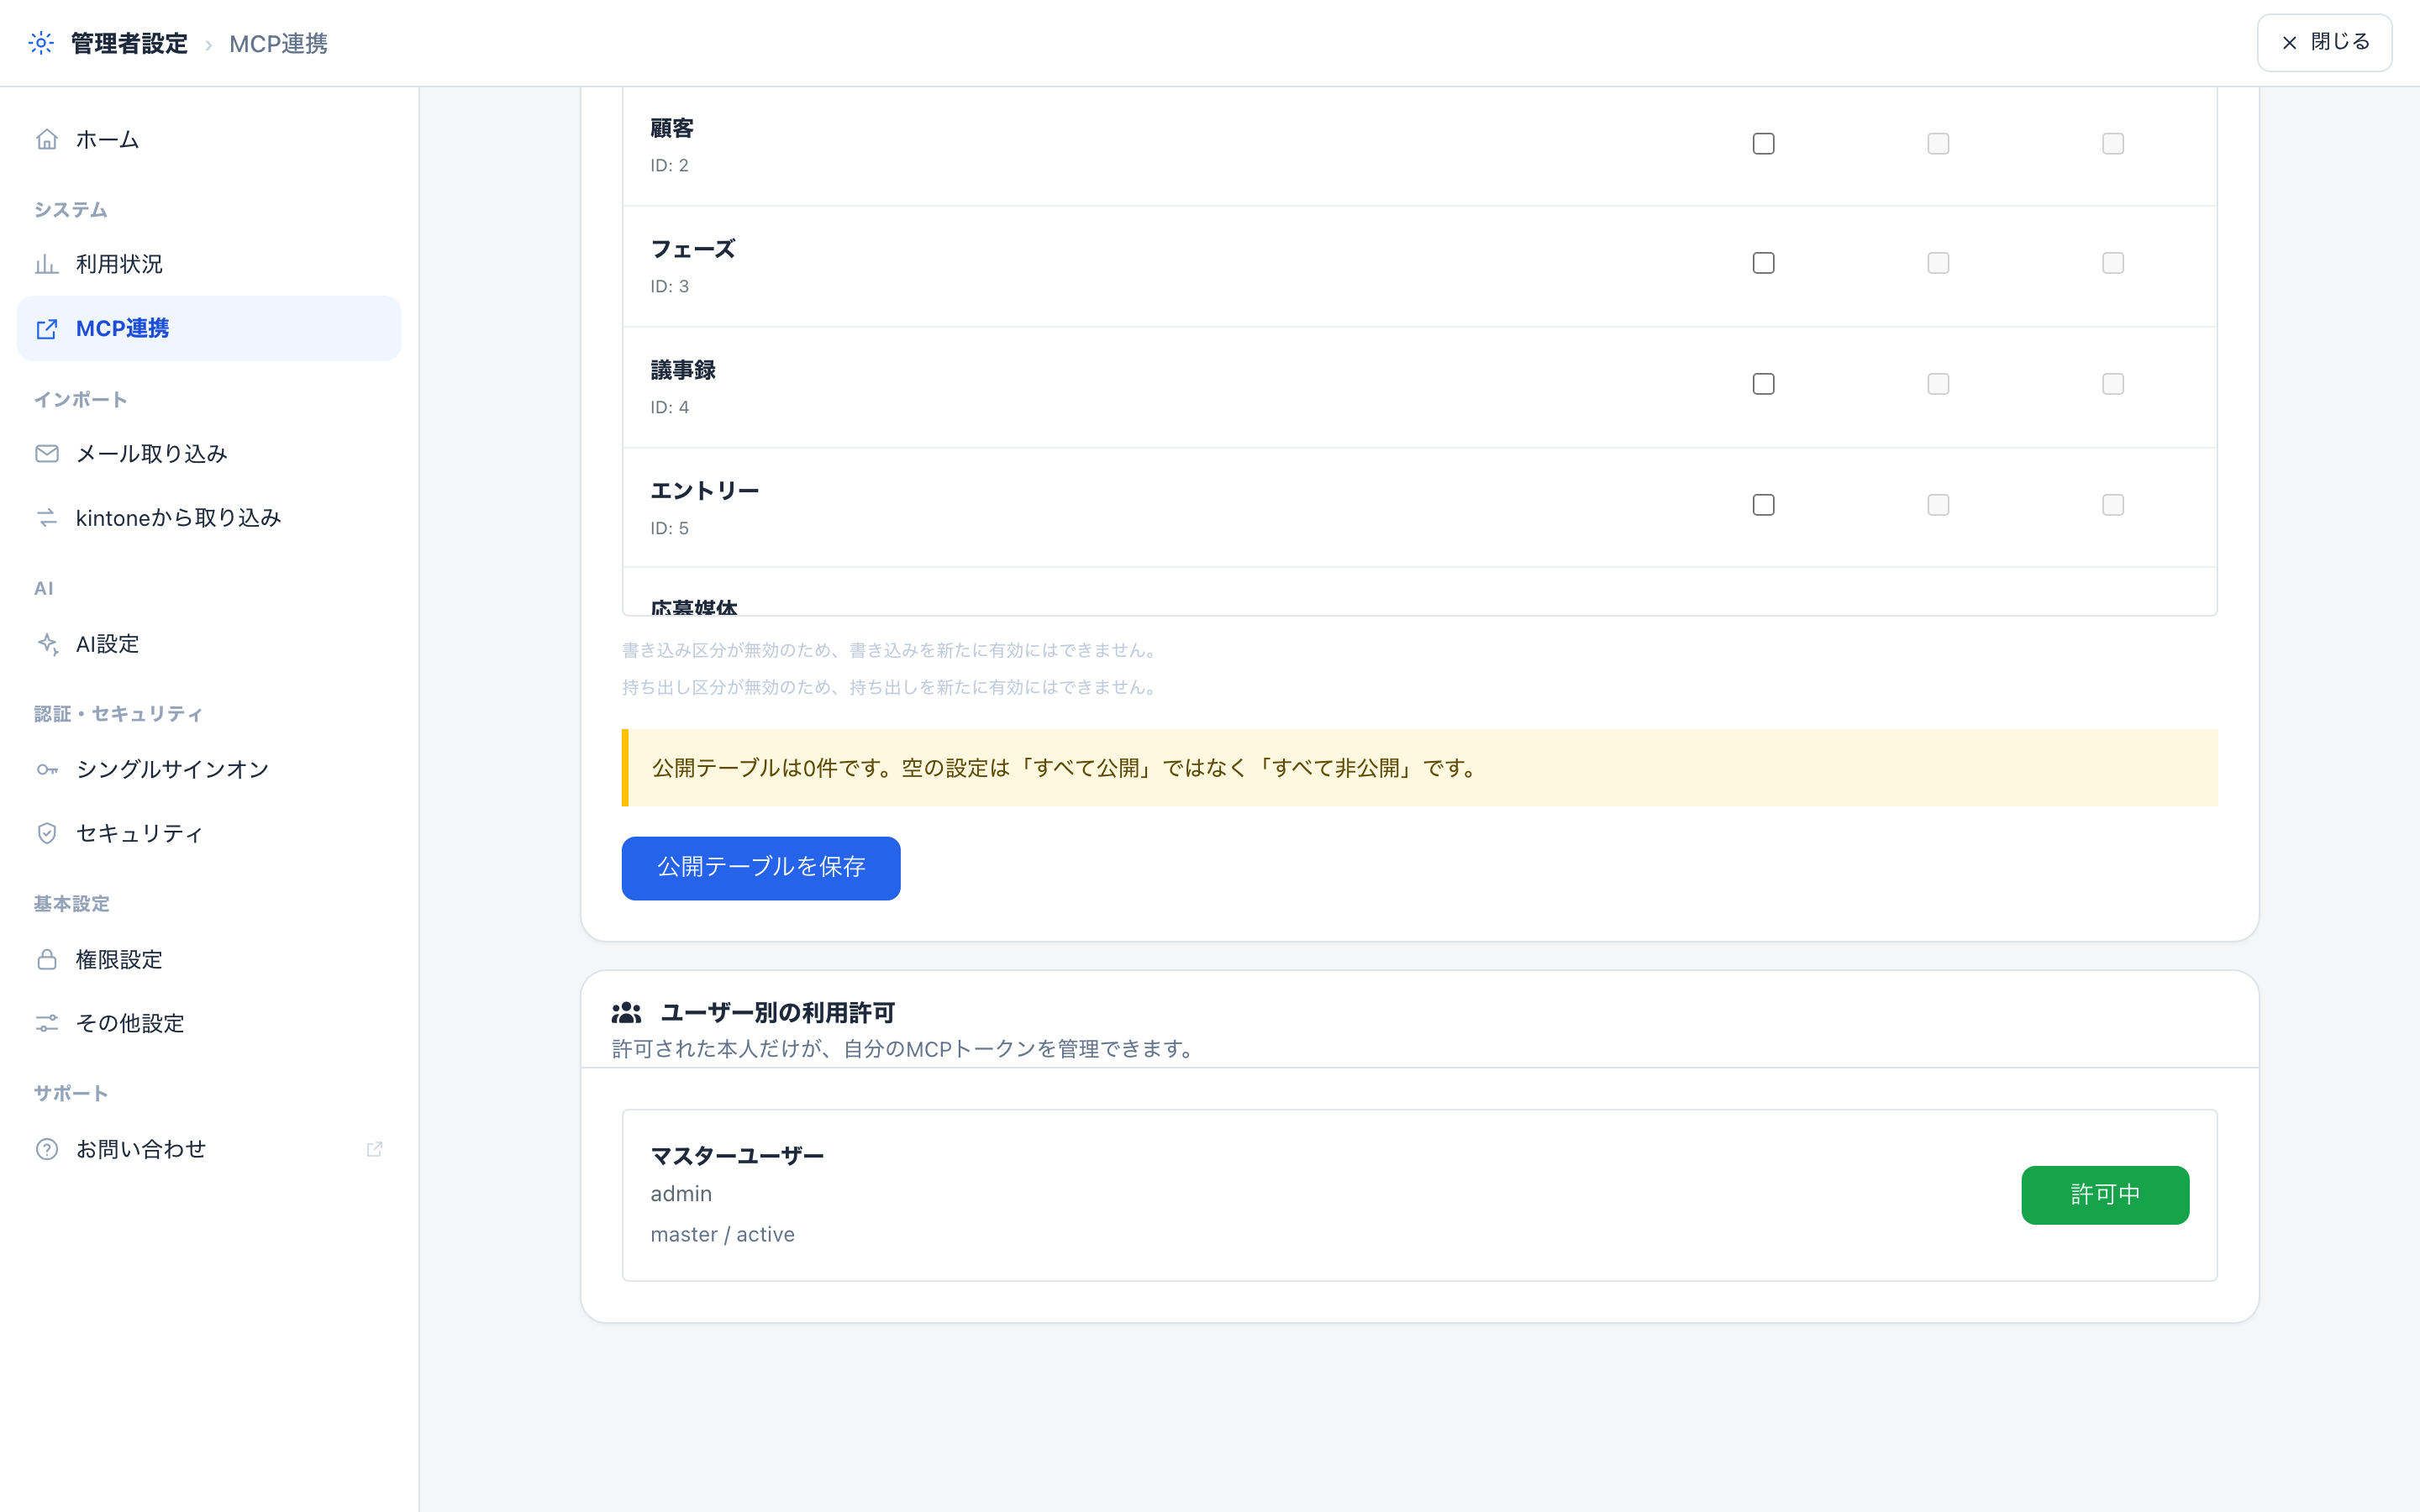Open シングルサインオン in the sidebar
2420x1512 pixels.
tap(209, 769)
